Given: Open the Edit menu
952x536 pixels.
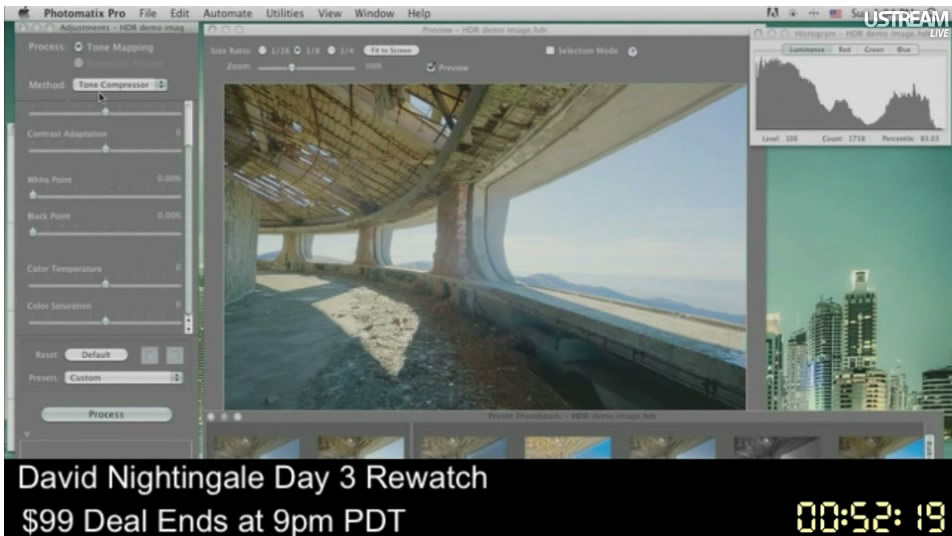Looking at the screenshot, I should coord(179,13).
